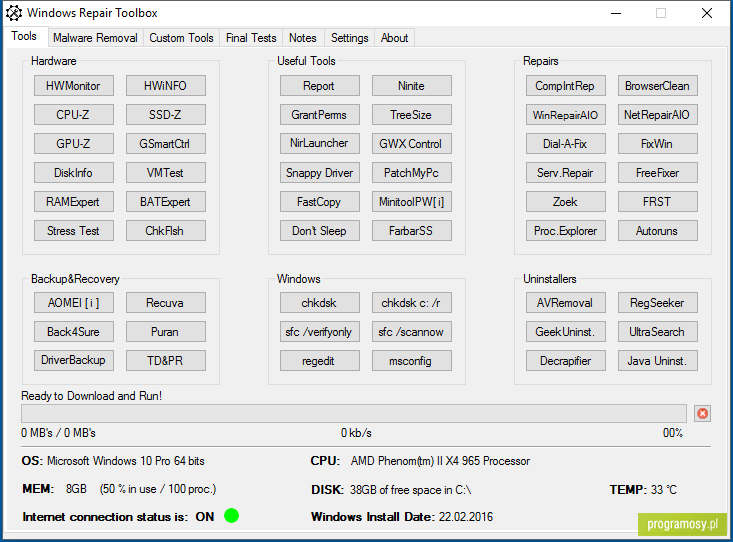Open MinitoolPW[i] partition tool
Viewport: 733px width, 542px height.
pyautogui.click(x=412, y=202)
